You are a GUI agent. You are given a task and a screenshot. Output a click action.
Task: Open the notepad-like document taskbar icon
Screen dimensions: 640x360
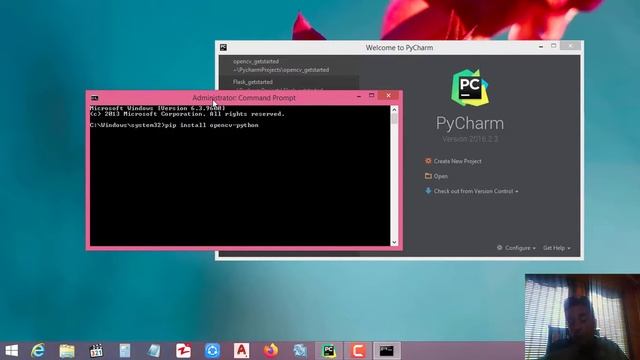tap(125, 351)
